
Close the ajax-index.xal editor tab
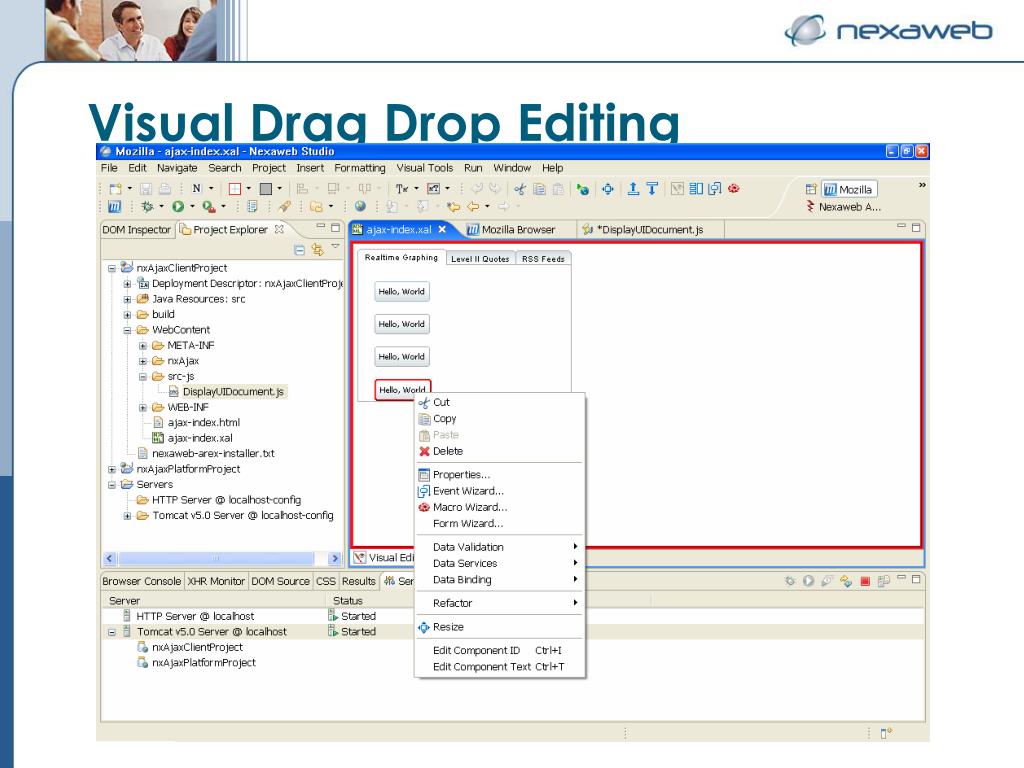pyautogui.click(x=442, y=229)
